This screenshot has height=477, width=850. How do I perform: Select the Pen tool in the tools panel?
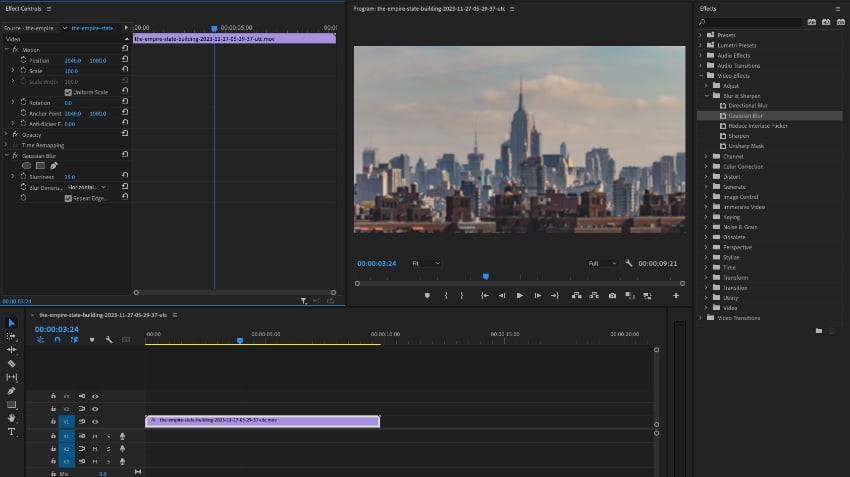[x=11, y=391]
